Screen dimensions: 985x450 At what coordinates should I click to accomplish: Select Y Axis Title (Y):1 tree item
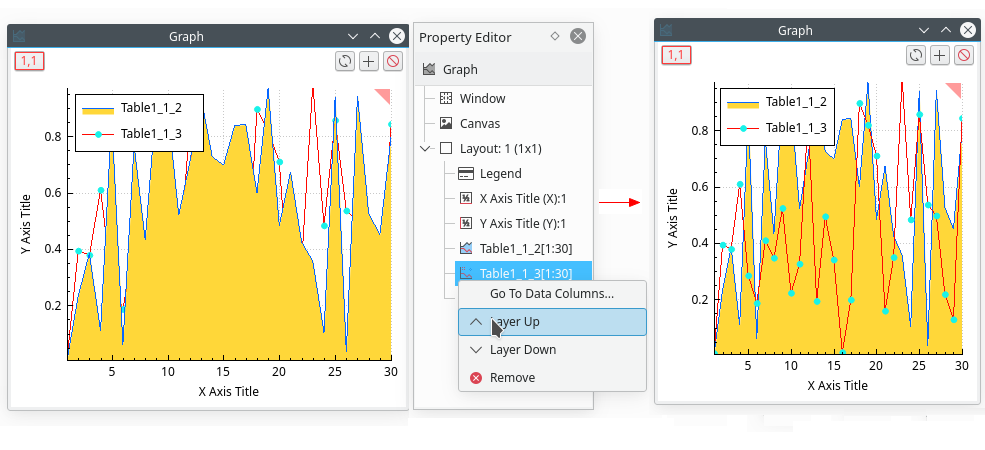(523, 224)
